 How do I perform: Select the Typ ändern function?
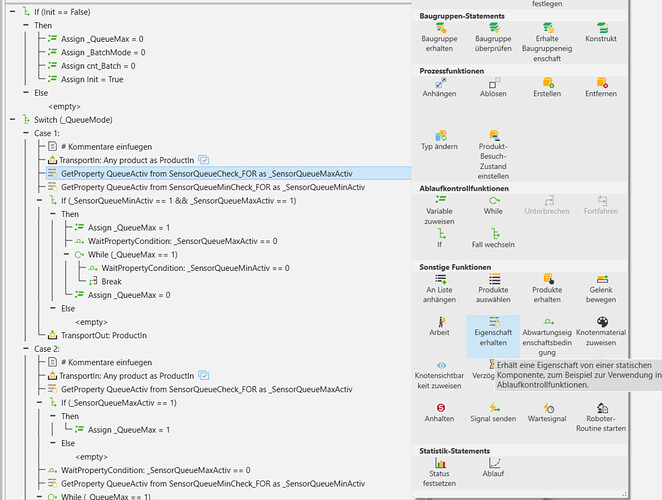point(440,136)
